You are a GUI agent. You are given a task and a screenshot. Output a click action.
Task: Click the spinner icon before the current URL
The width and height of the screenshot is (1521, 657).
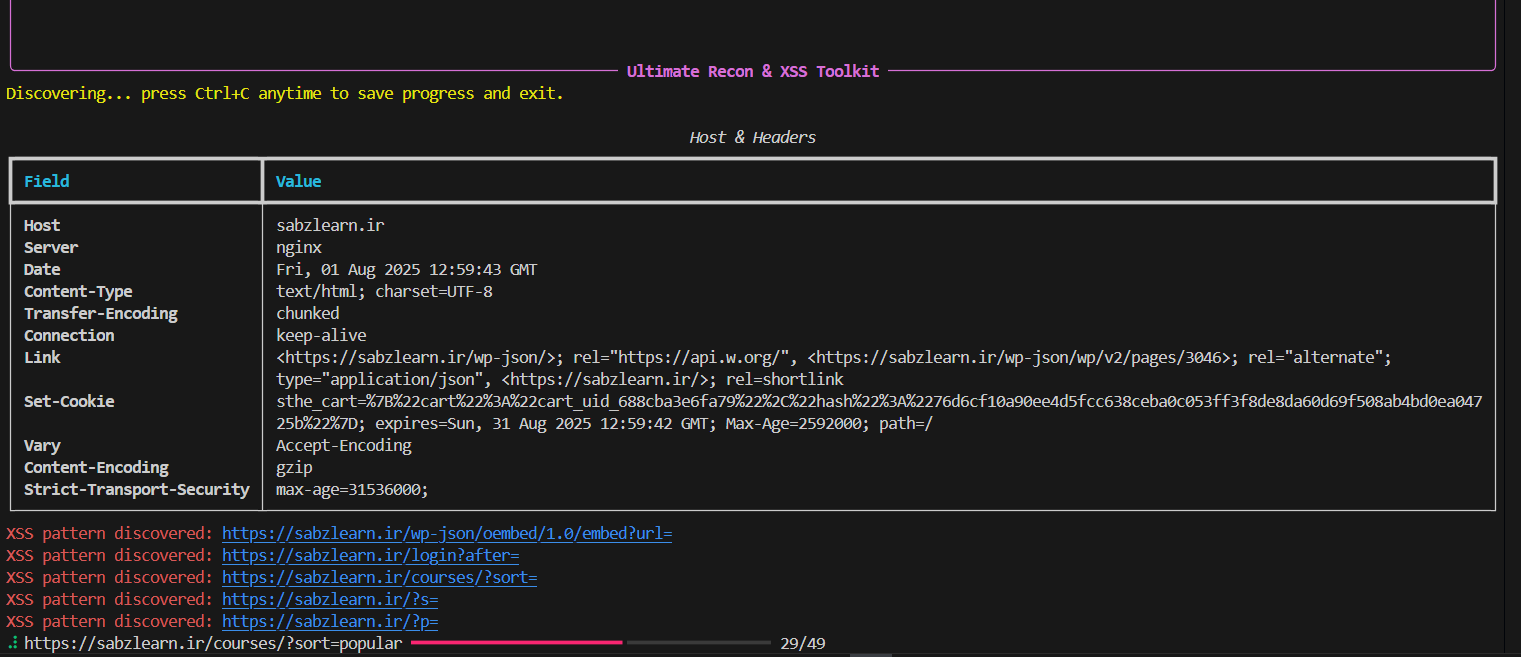point(12,643)
